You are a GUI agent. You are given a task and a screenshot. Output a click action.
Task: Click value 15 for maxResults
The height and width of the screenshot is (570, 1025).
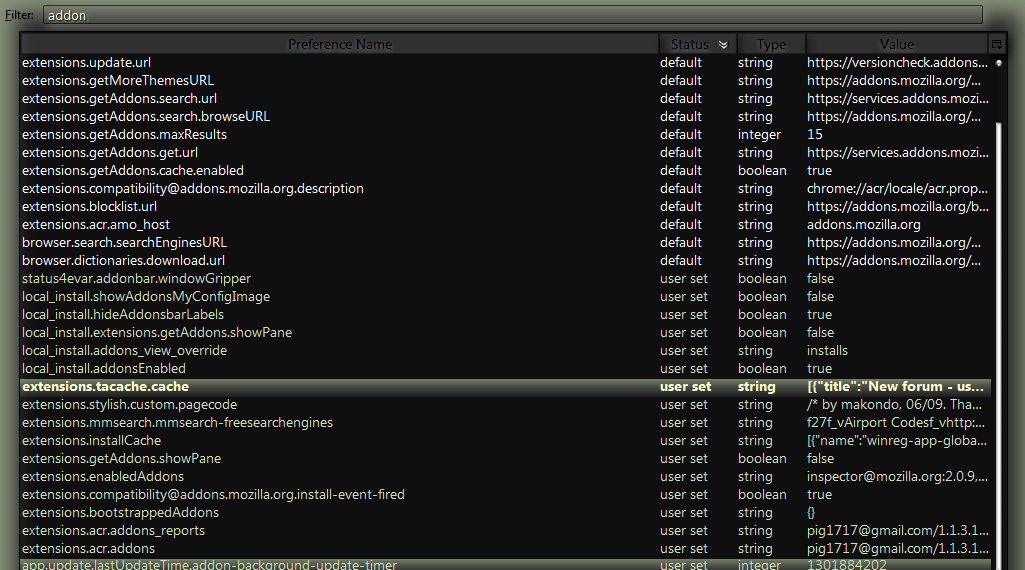pyautogui.click(x=815, y=135)
